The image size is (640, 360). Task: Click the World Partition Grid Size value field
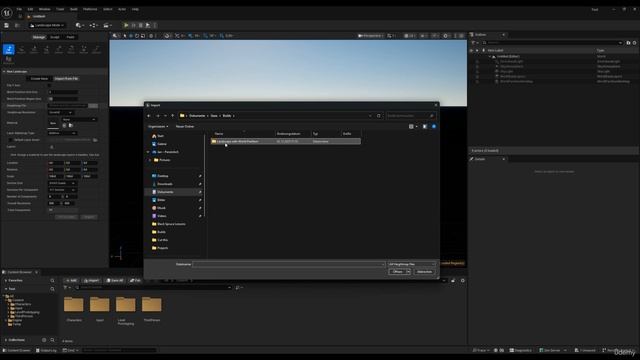(x=63, y=92)
